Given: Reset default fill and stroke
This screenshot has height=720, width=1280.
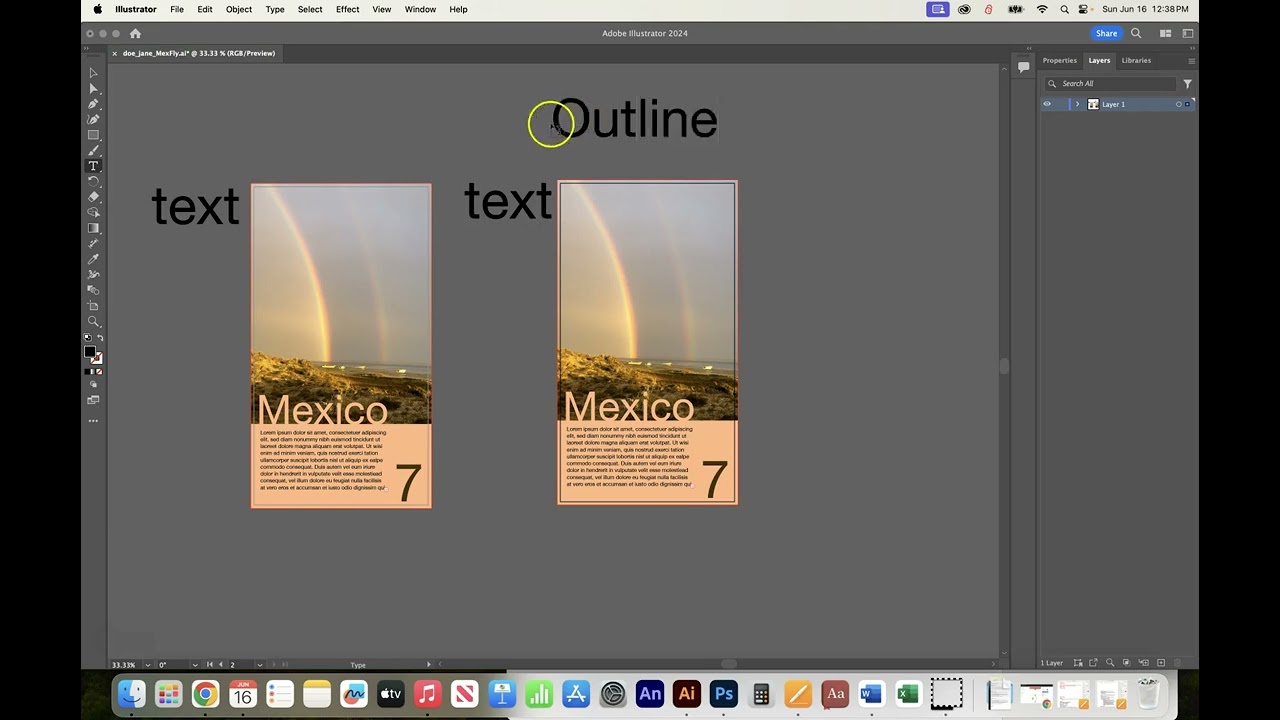Looking at the screenshot, I should click(x=87, y=338).
